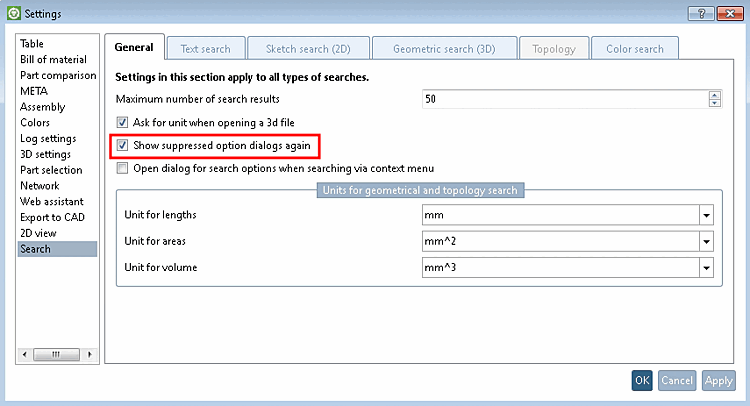Select Export to CAD in settings list
This screenshot has width=750, height=406.
[x=52, y=217]
